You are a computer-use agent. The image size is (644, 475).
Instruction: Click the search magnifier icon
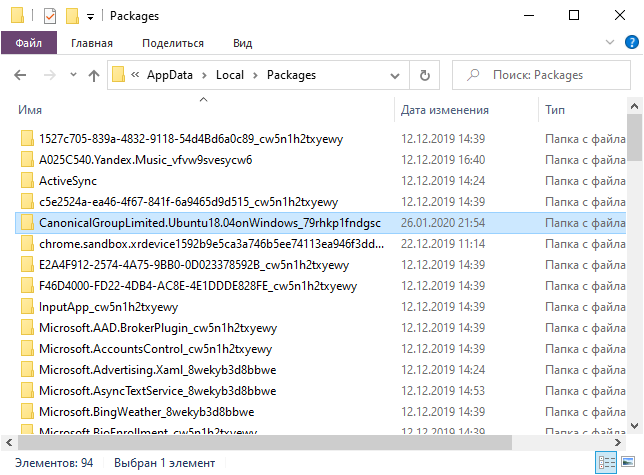point(473,75)
